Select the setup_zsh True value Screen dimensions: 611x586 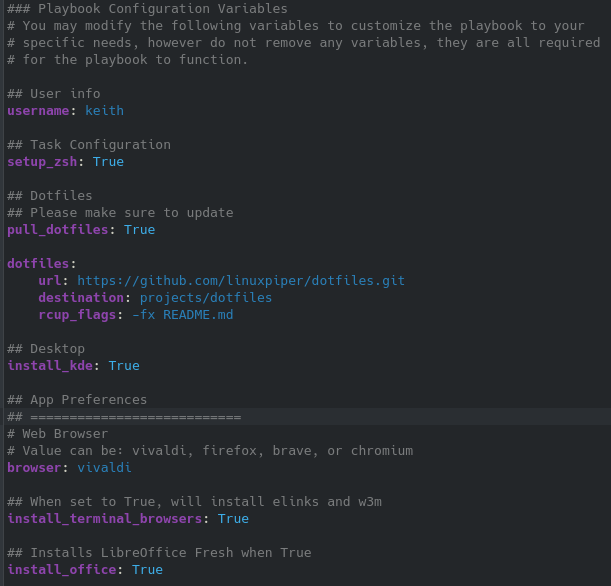108,162
